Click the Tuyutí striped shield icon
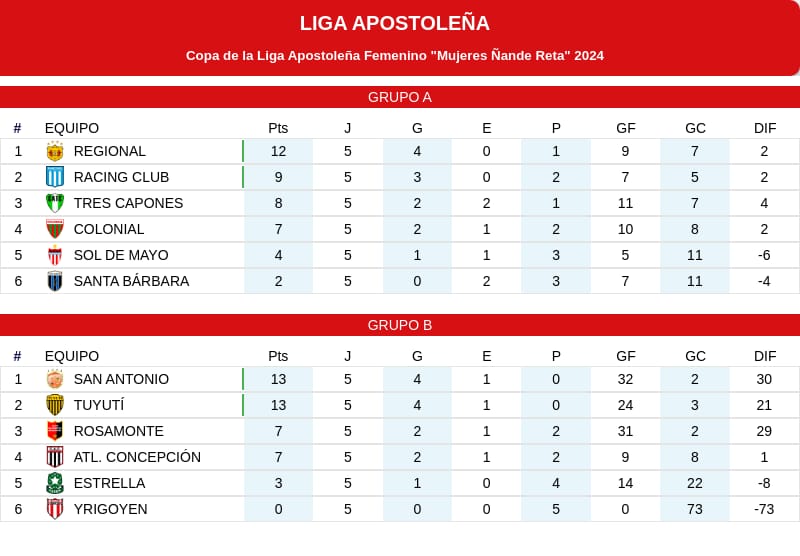The image size is (800, 556). coord(55,405)
